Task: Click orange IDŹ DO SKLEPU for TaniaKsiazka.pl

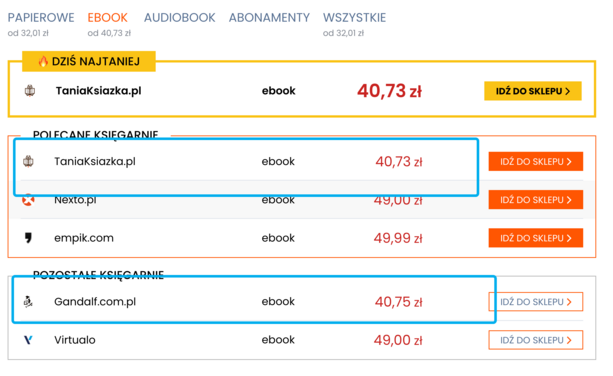Action: [536, 161]
